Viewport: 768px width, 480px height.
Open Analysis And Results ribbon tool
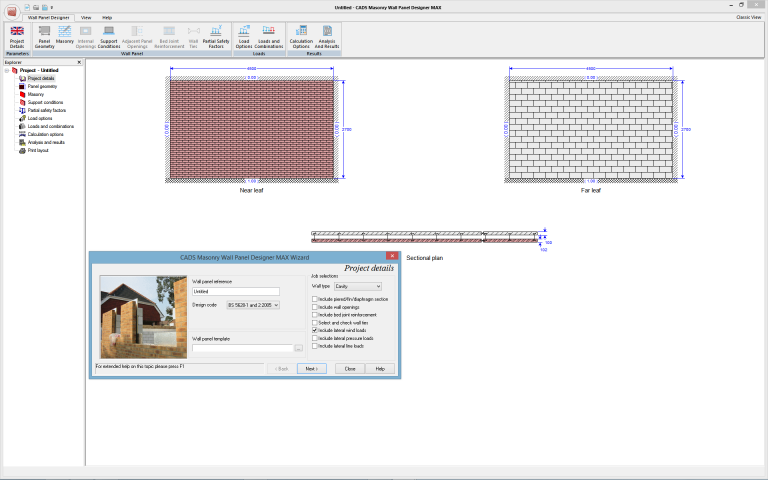[327, 37]
